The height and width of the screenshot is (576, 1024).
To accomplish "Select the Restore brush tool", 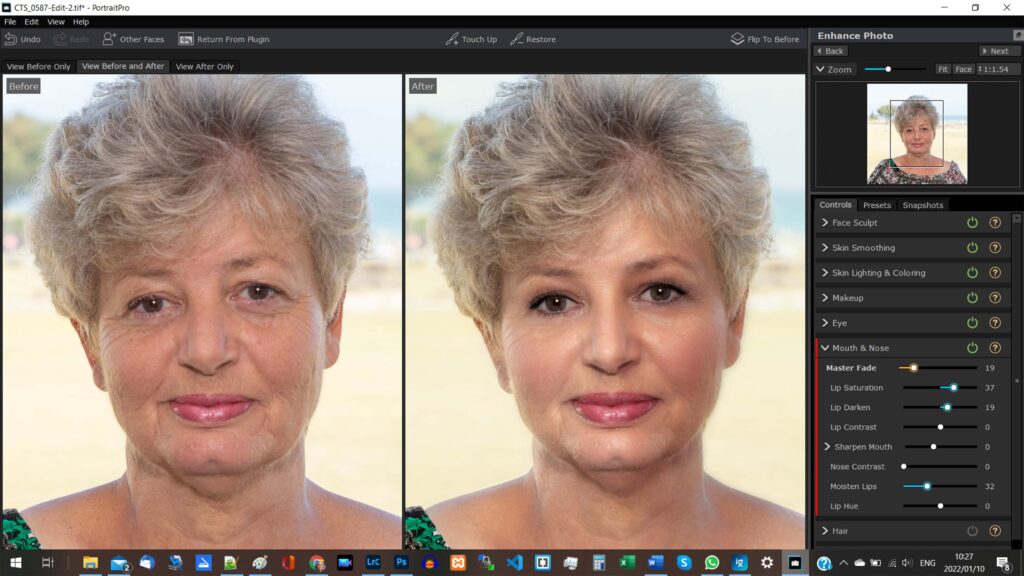I will pos(517,39).
